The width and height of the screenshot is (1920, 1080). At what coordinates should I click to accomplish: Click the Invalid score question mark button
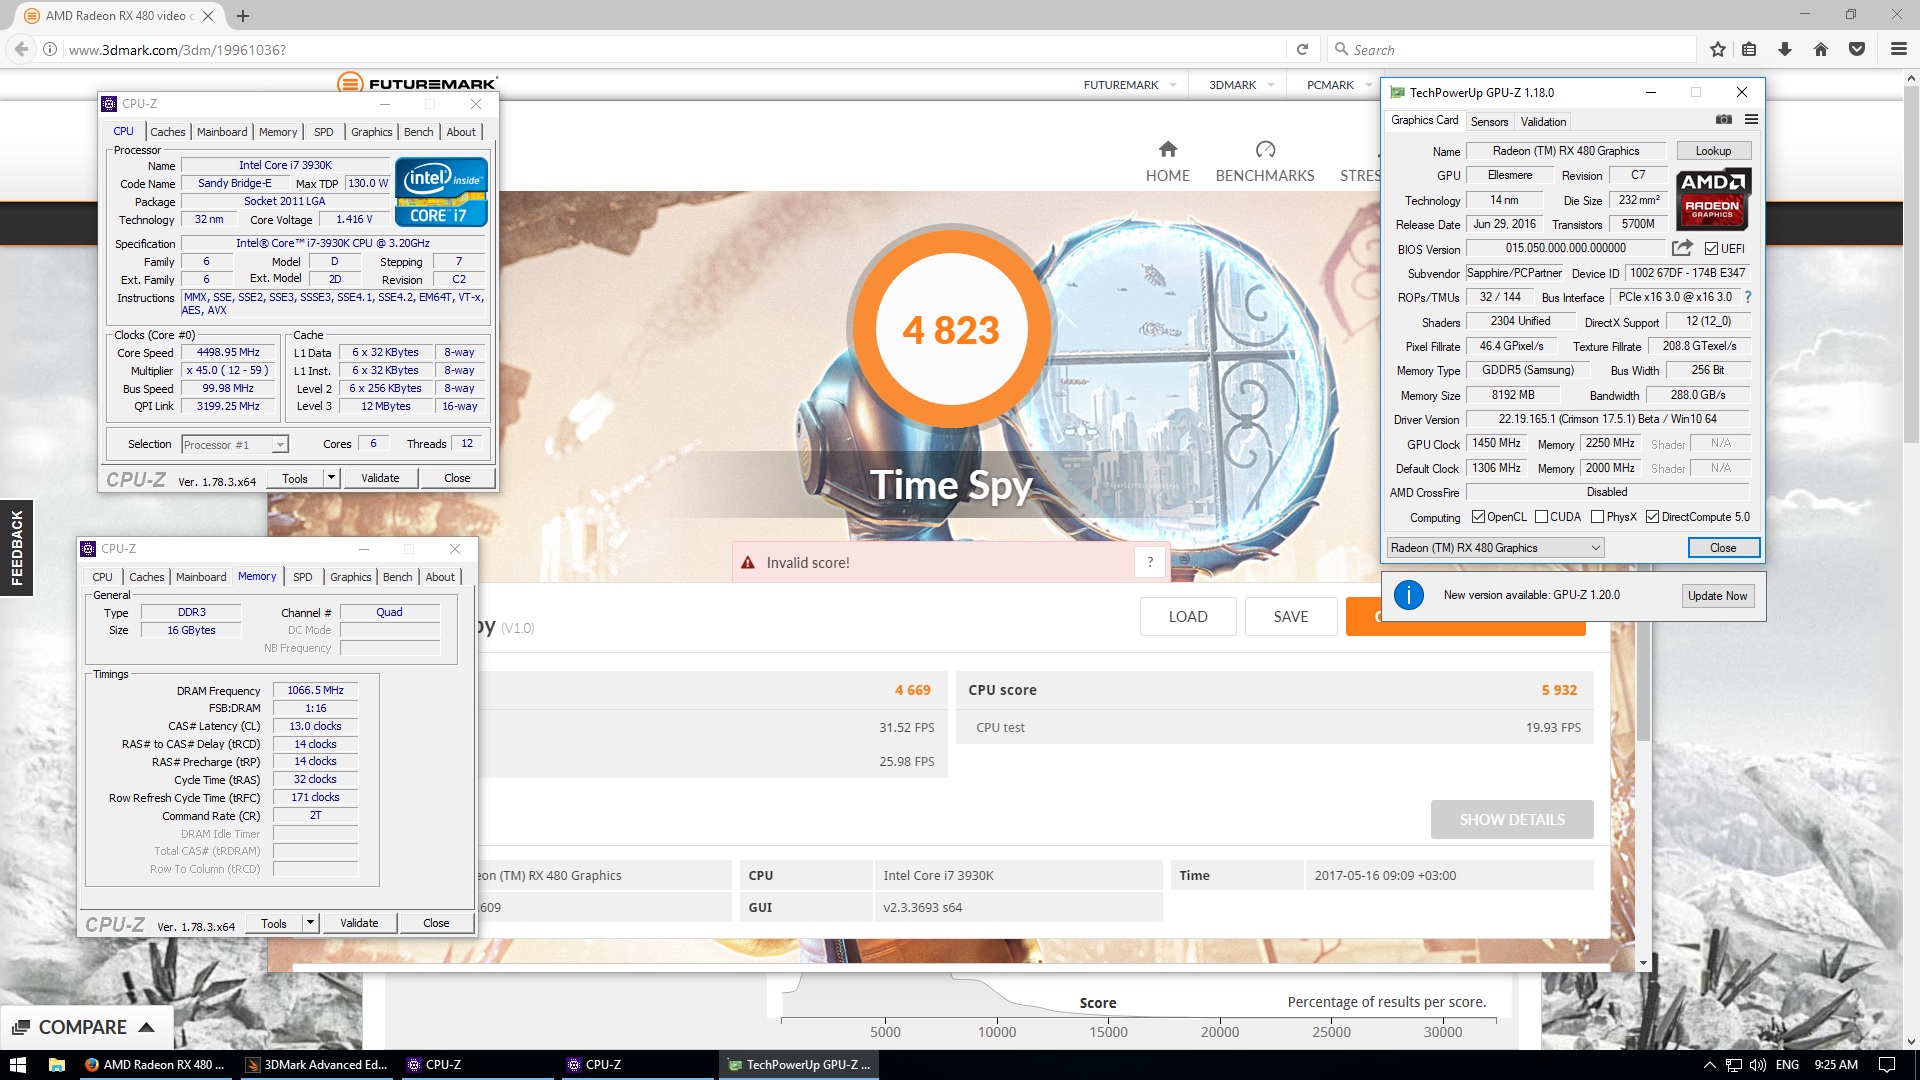1150,562
